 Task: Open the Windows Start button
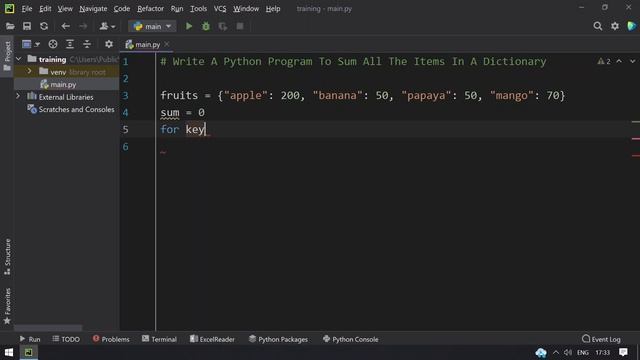[x=9, y=352]
